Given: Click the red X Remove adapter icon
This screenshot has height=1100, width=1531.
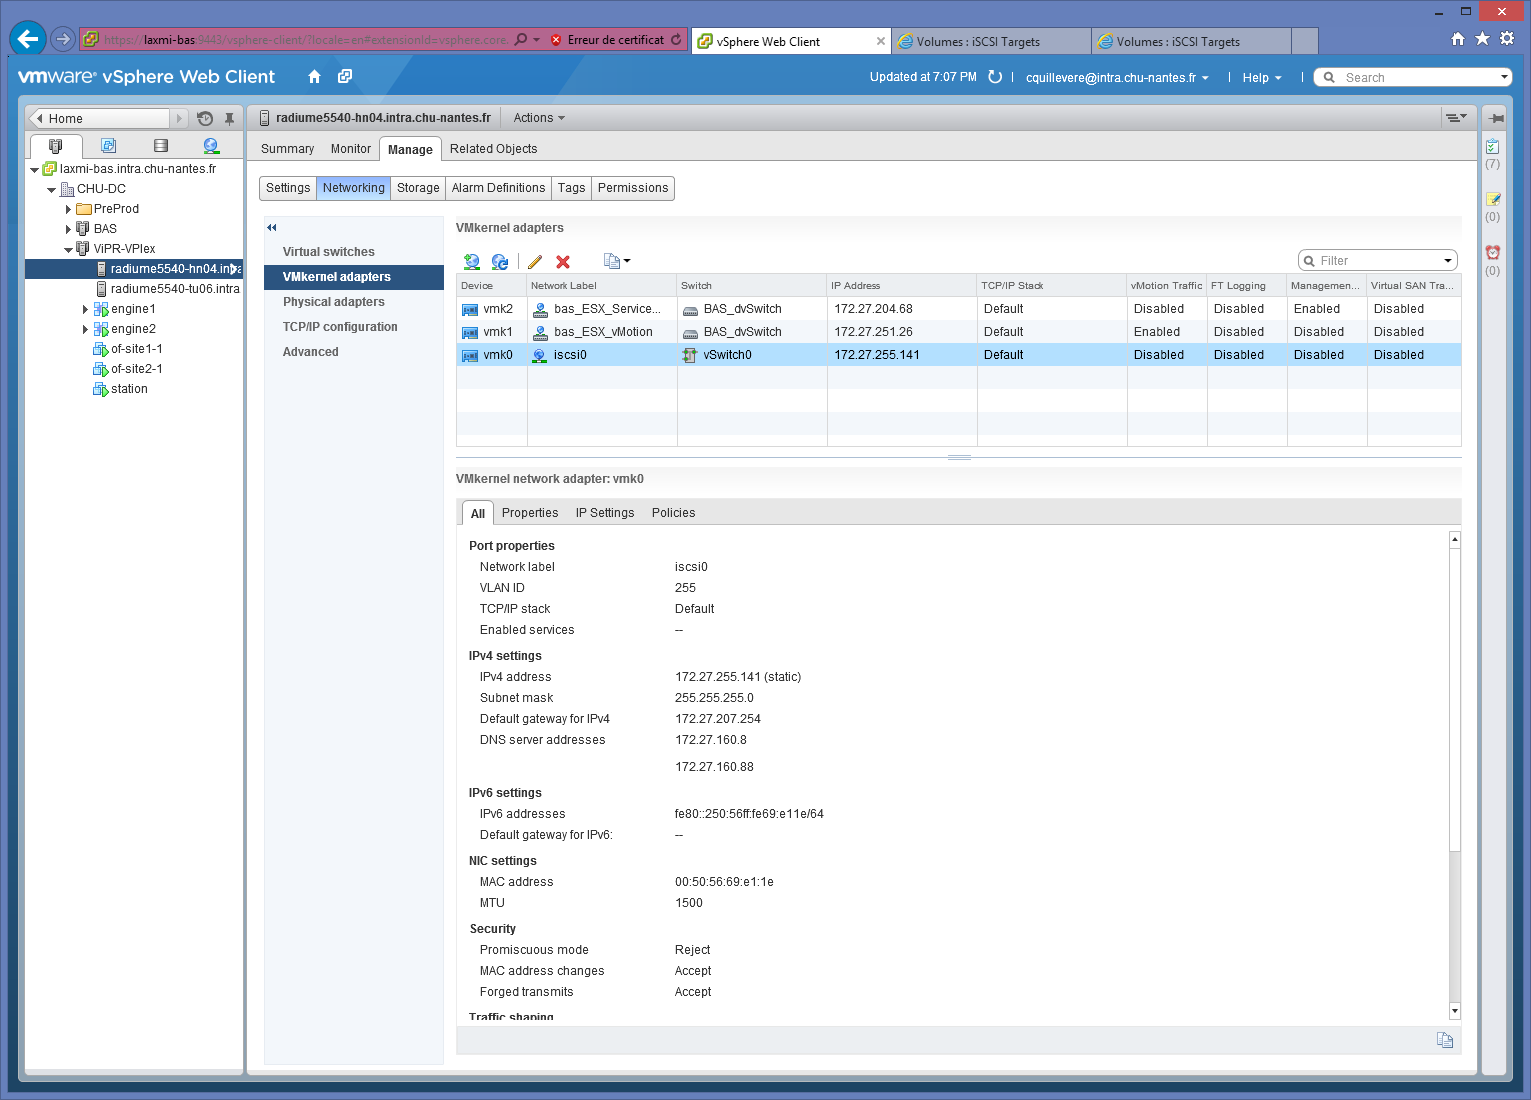Looking at the screenshot, I should pos(563,262).
